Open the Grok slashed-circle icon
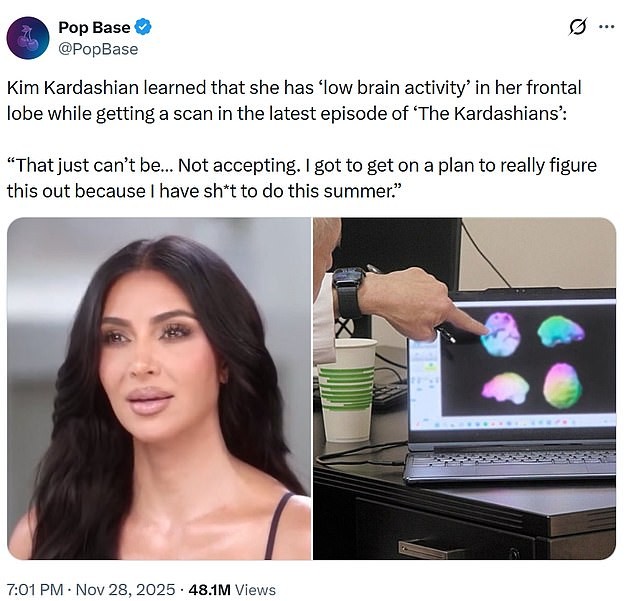The height and width of the screenshot is (601, 634). tap(577, 27)
